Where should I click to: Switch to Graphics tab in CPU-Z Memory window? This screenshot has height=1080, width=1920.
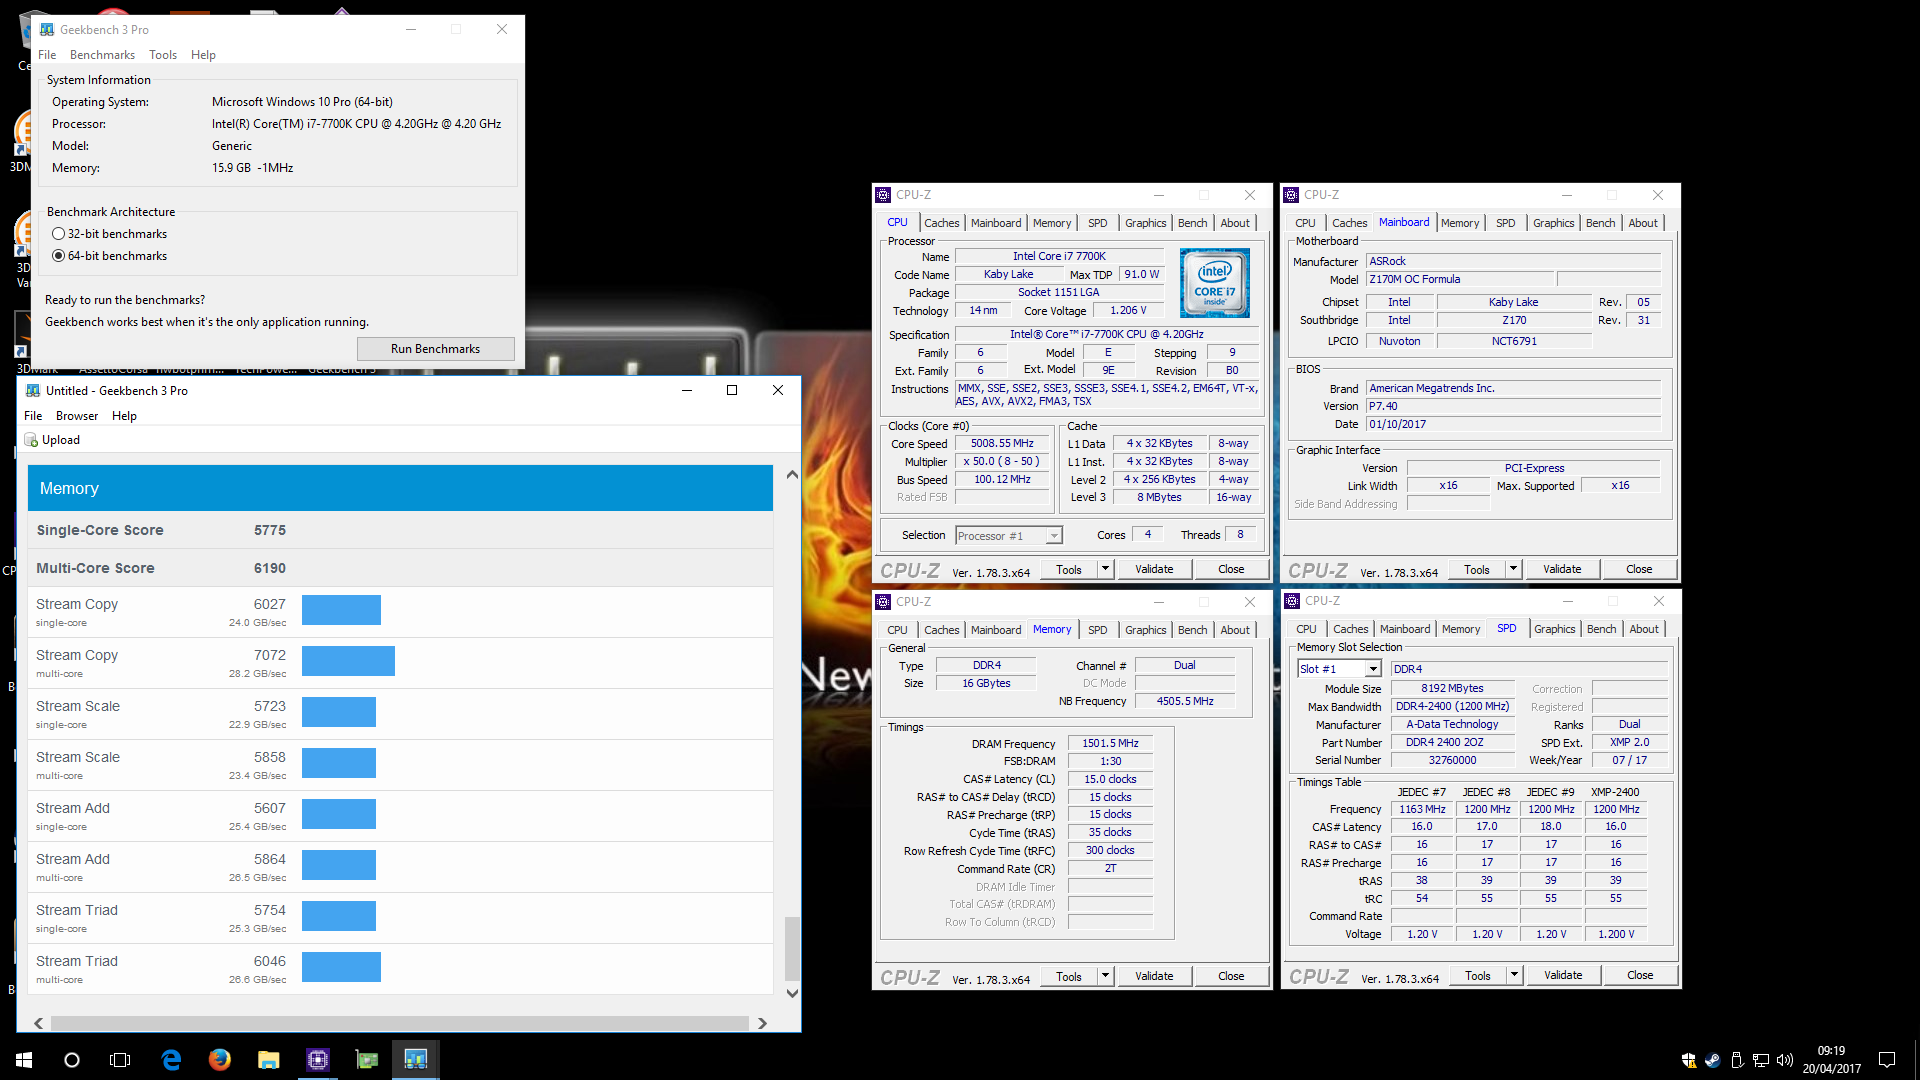tap(1145, 630)
